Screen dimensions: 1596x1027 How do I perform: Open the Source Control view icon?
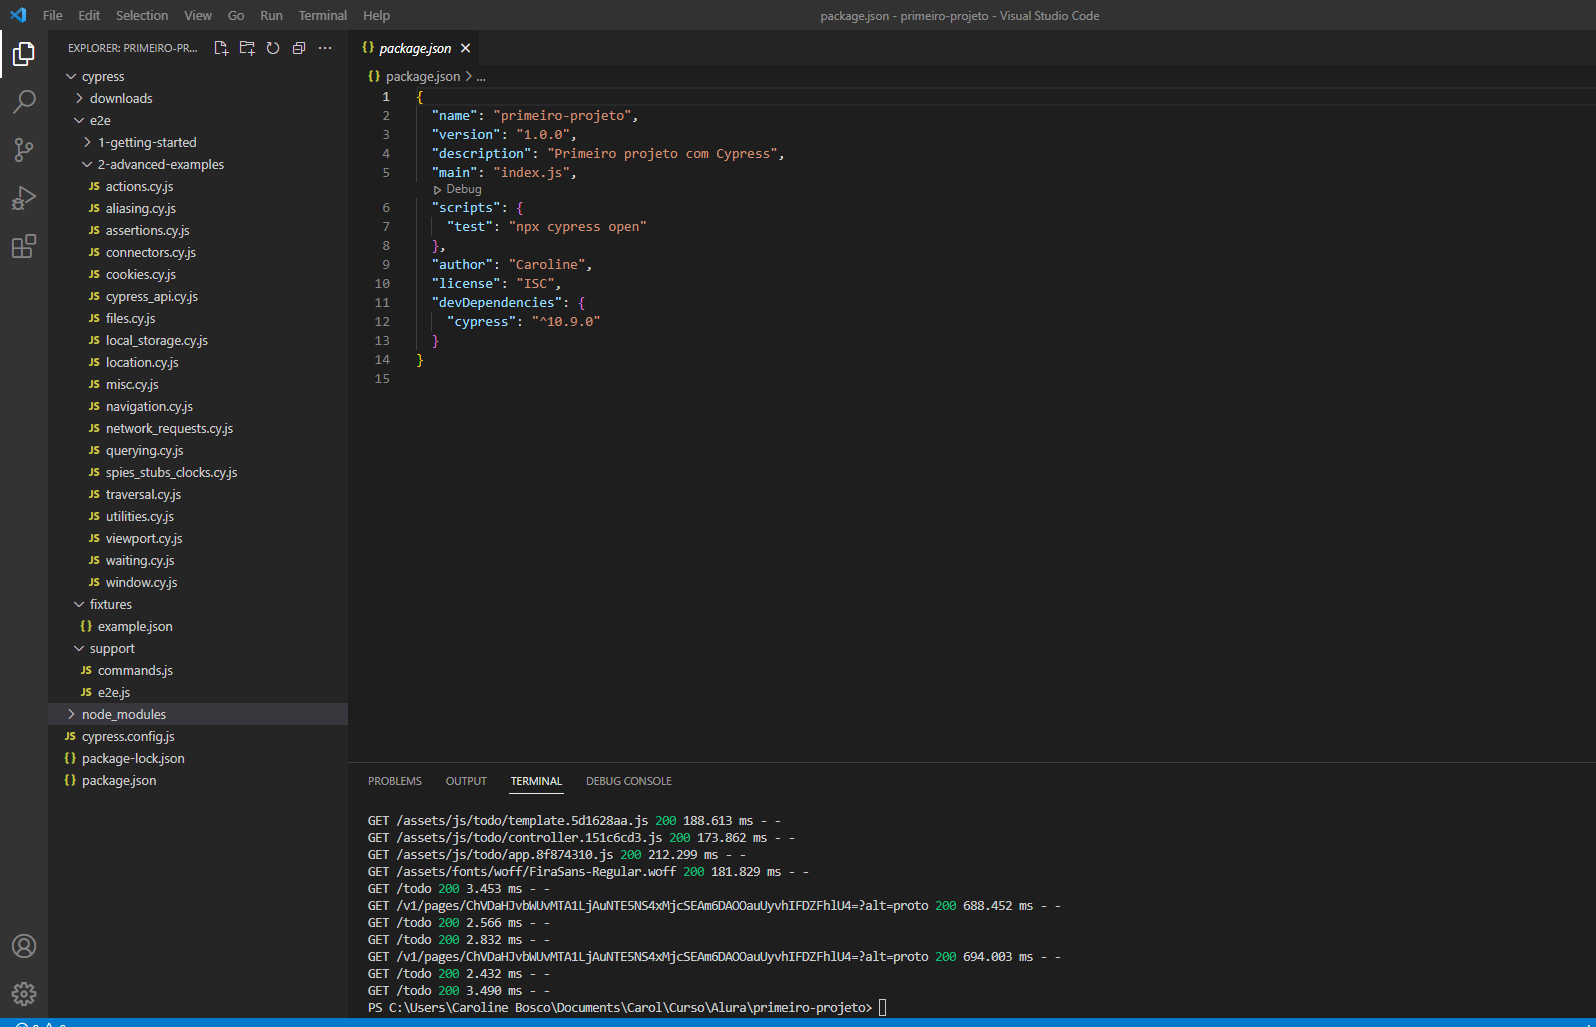(24, 150)
